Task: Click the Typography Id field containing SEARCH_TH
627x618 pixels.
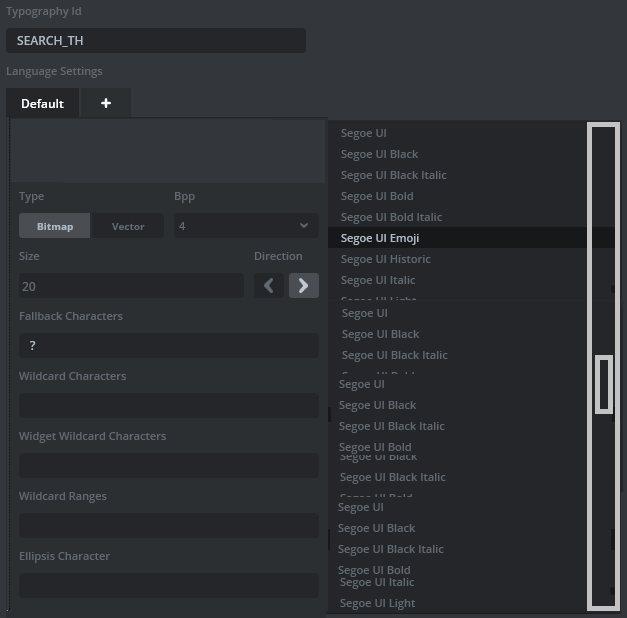Action: click(x=155, y=41)
